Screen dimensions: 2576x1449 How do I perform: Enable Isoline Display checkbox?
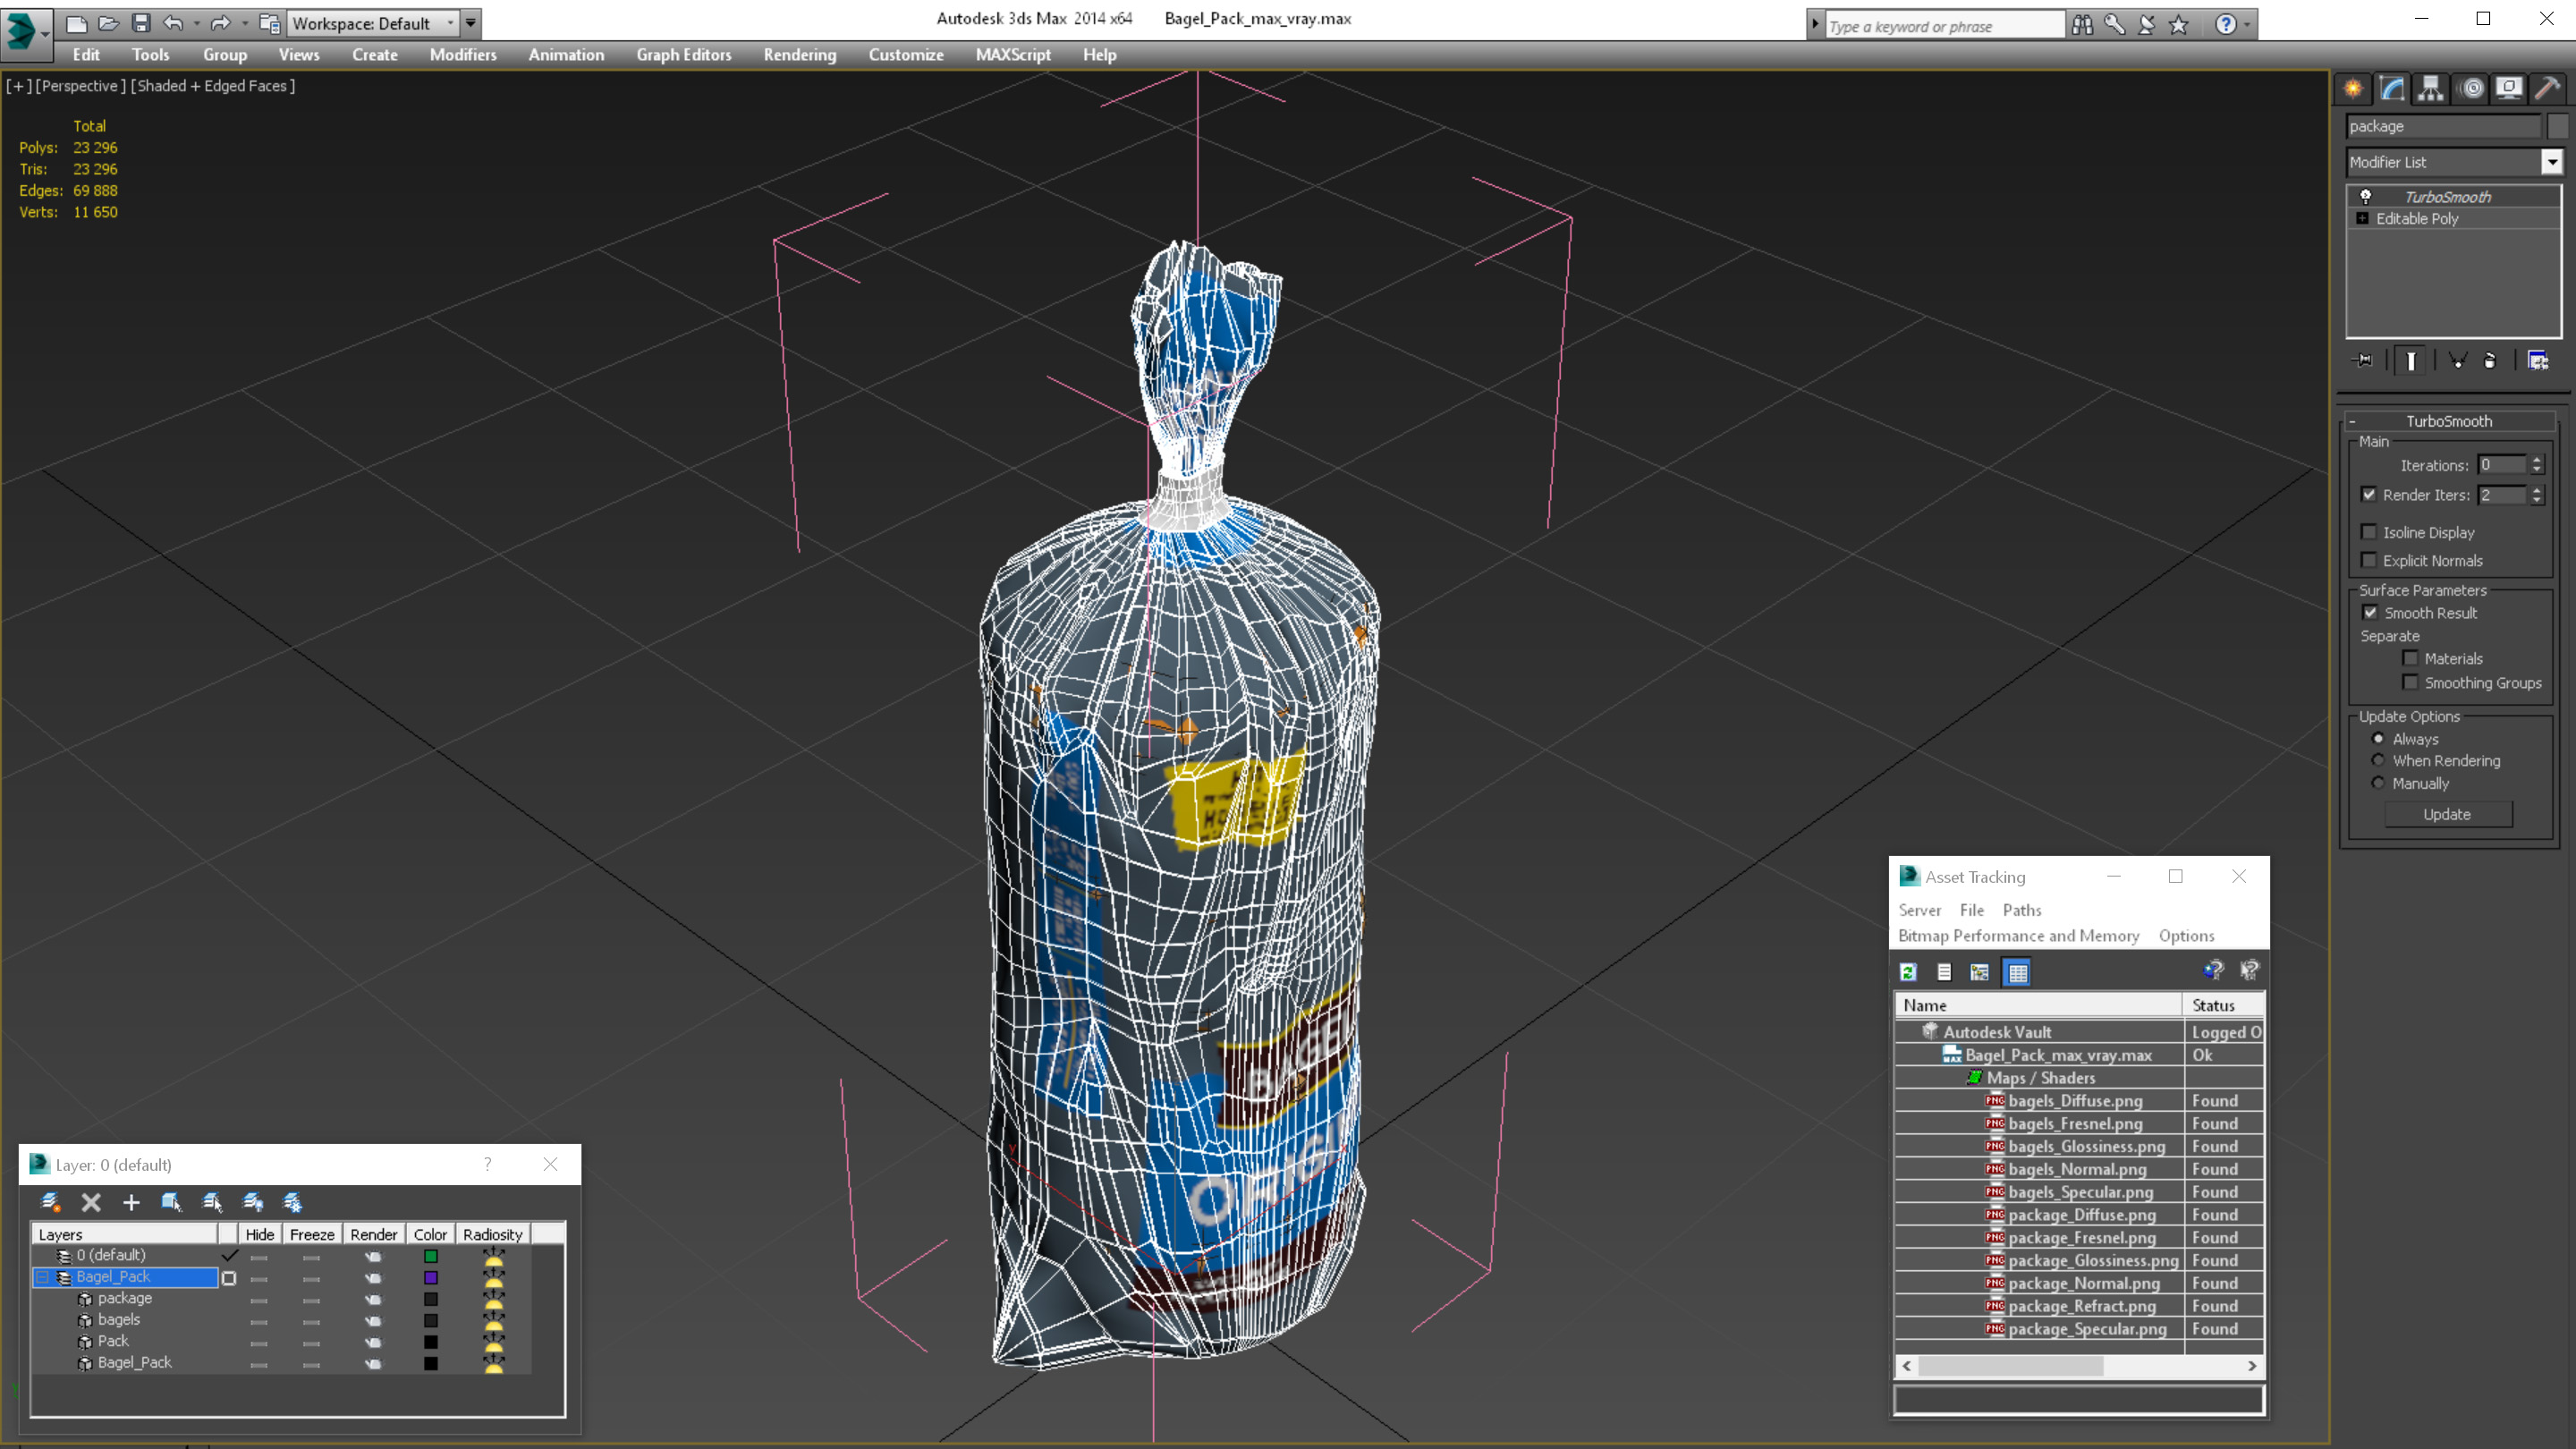pyautogui.click(x=2368, y=532)
